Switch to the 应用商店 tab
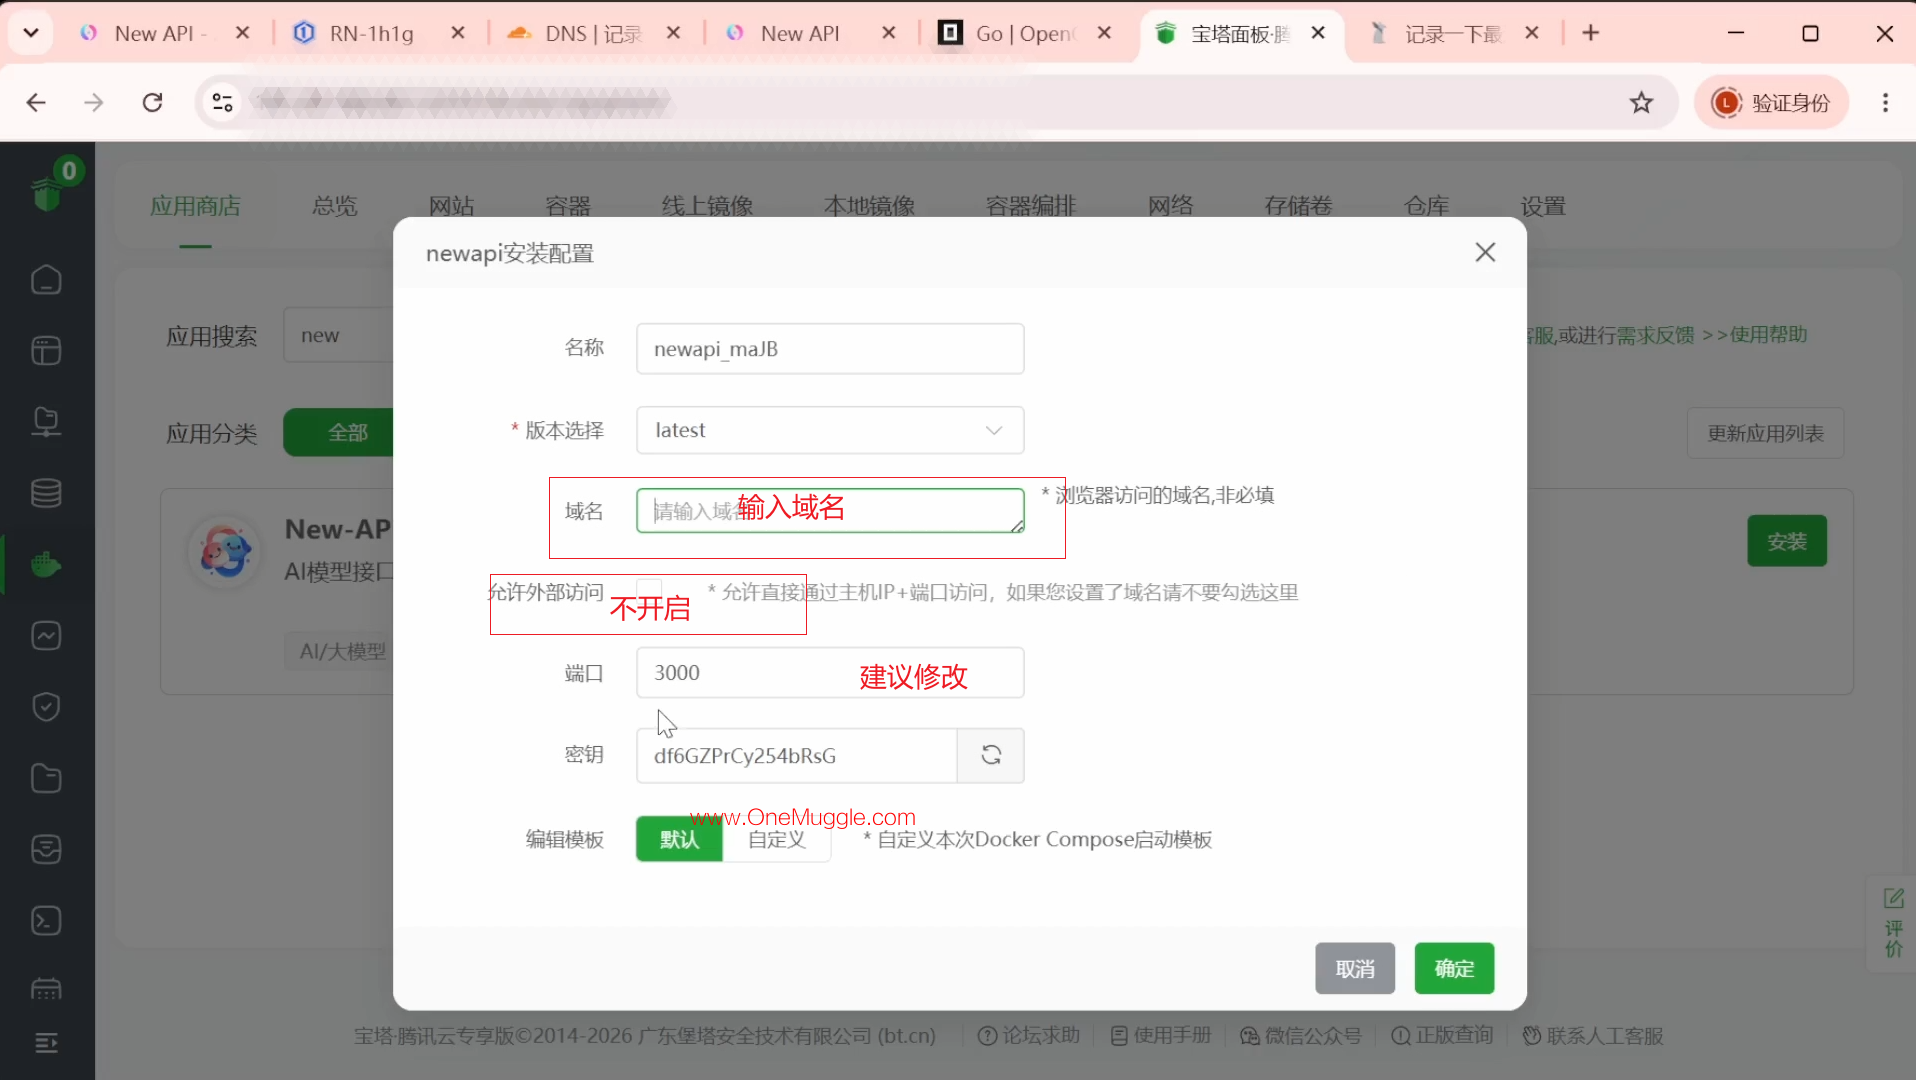 [x=195, y=206]
